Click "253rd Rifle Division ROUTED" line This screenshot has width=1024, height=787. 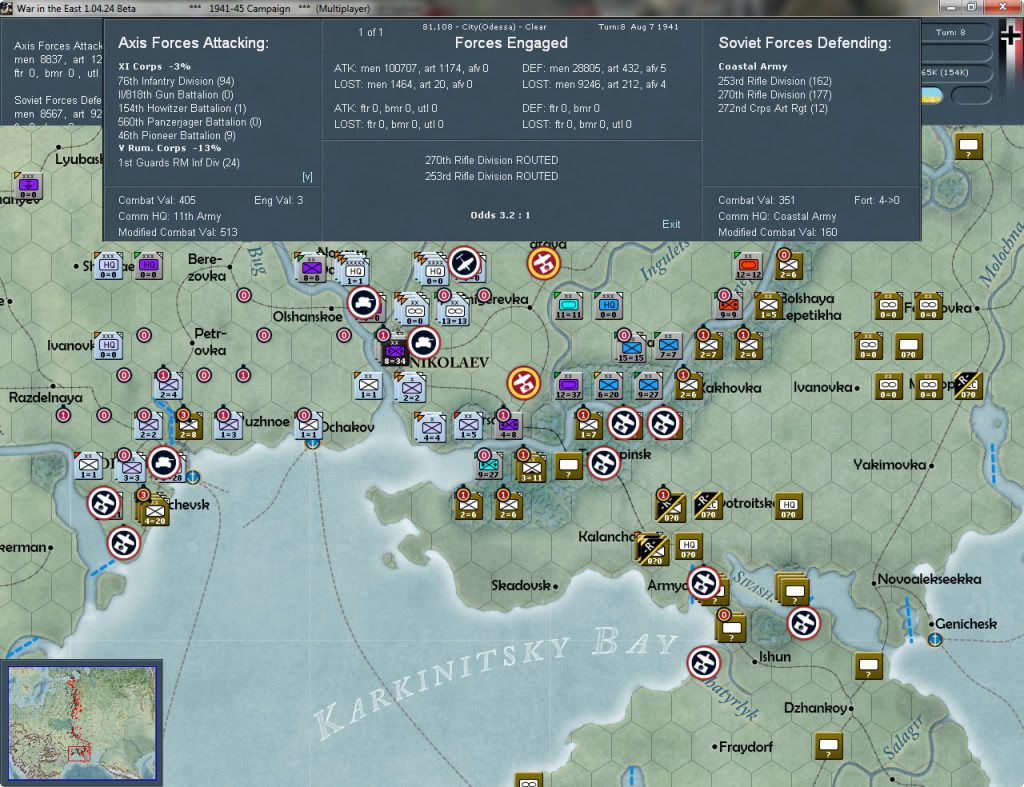coord(491,176)
